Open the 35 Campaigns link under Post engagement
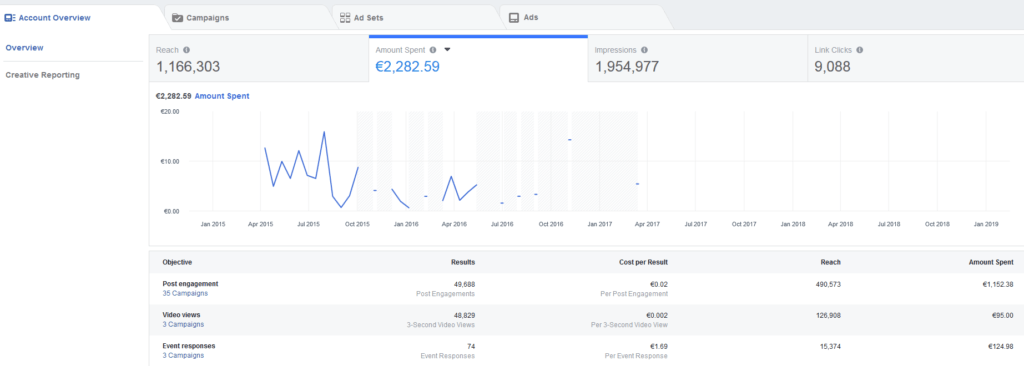Image resolution: width=1024 pixels, height=366 pixels. point(185,293)
